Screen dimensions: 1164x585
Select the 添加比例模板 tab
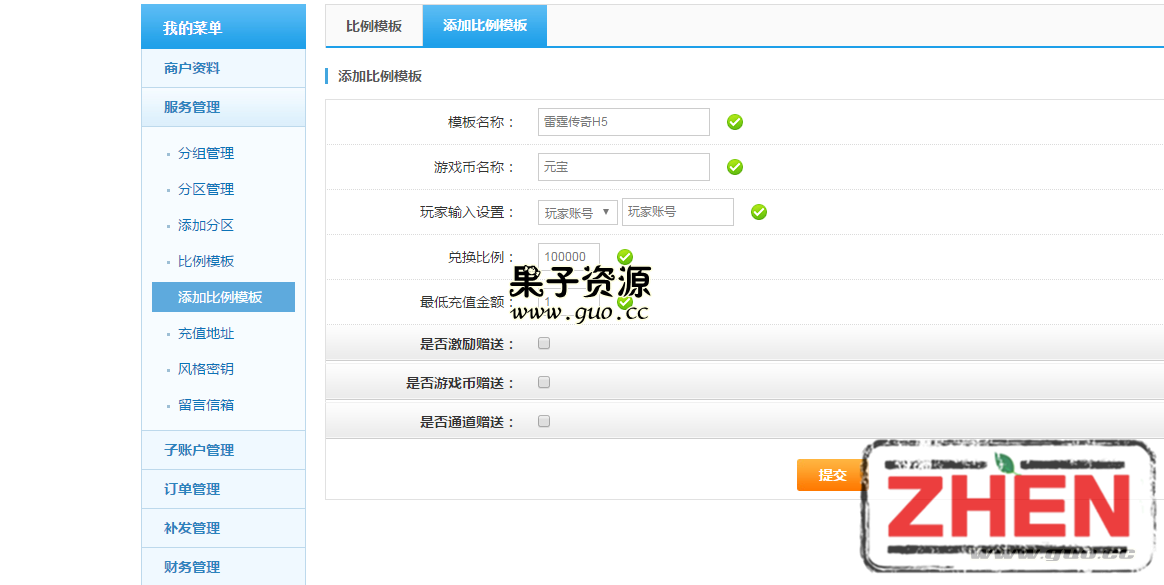coord(485,26)
